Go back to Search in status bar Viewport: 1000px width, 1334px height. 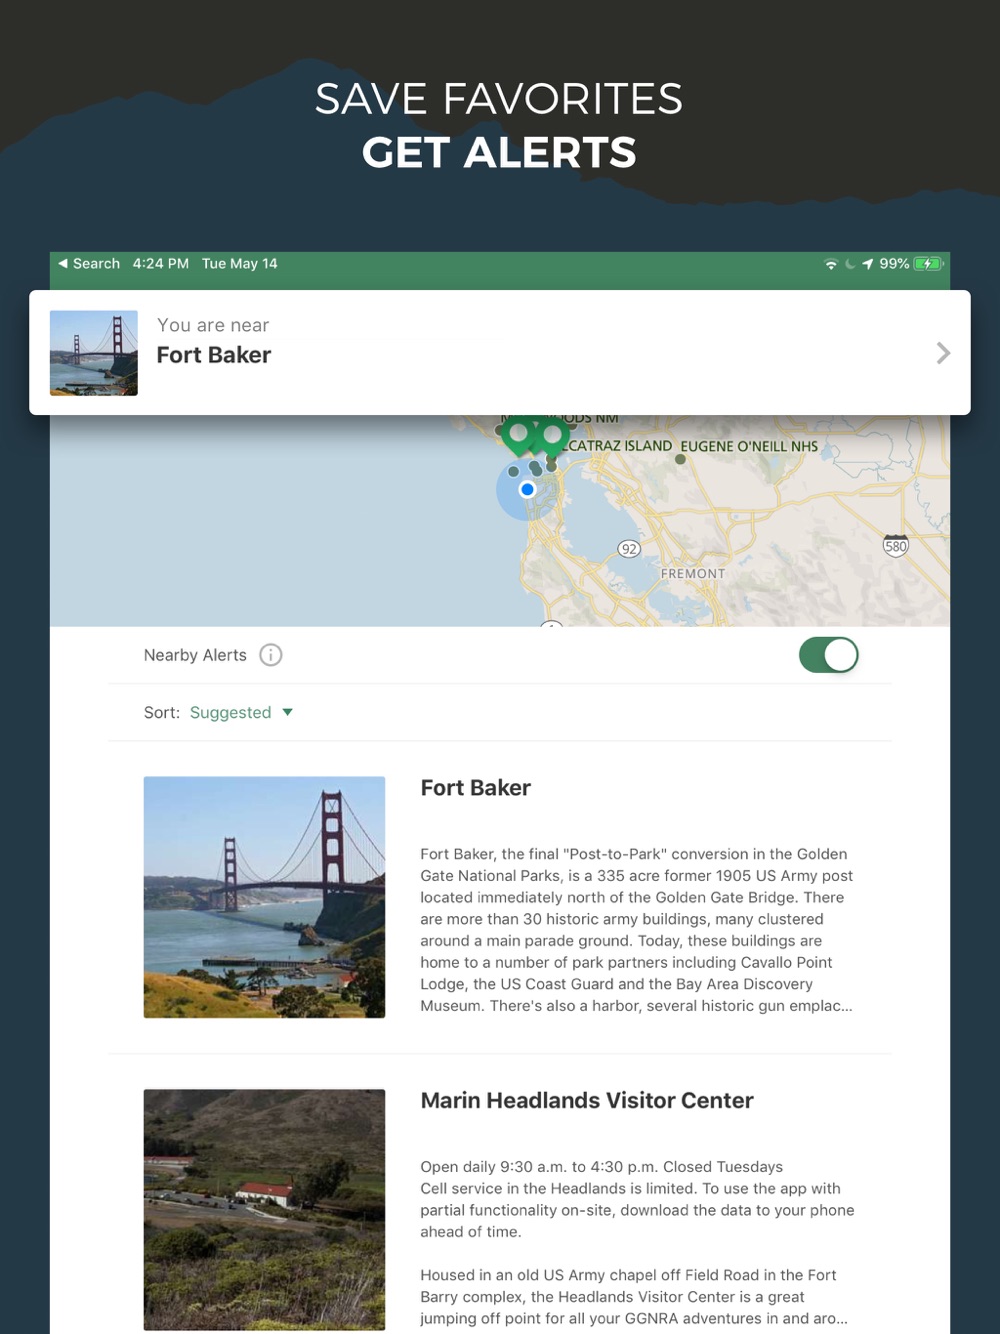[x=89, y=264]
